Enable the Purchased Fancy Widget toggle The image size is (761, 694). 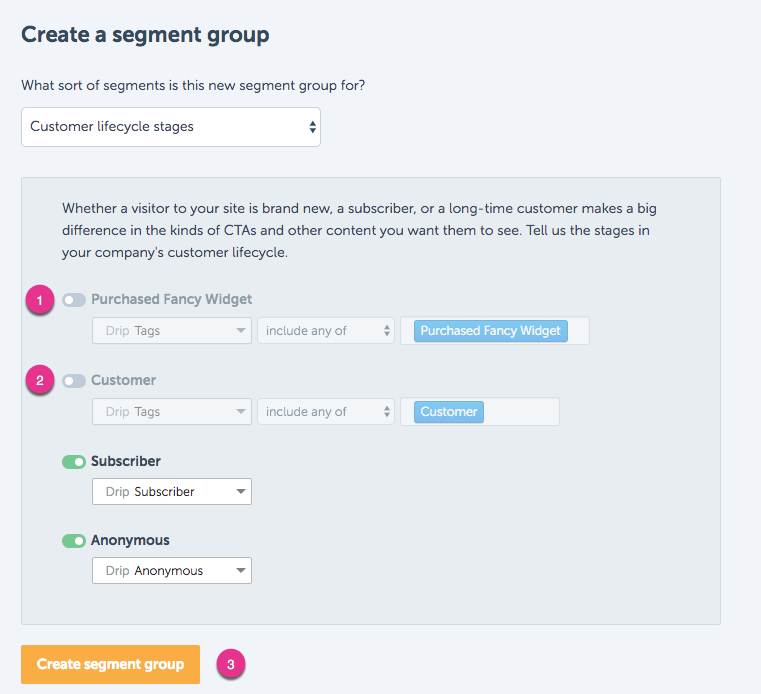[x=74, y=300]
